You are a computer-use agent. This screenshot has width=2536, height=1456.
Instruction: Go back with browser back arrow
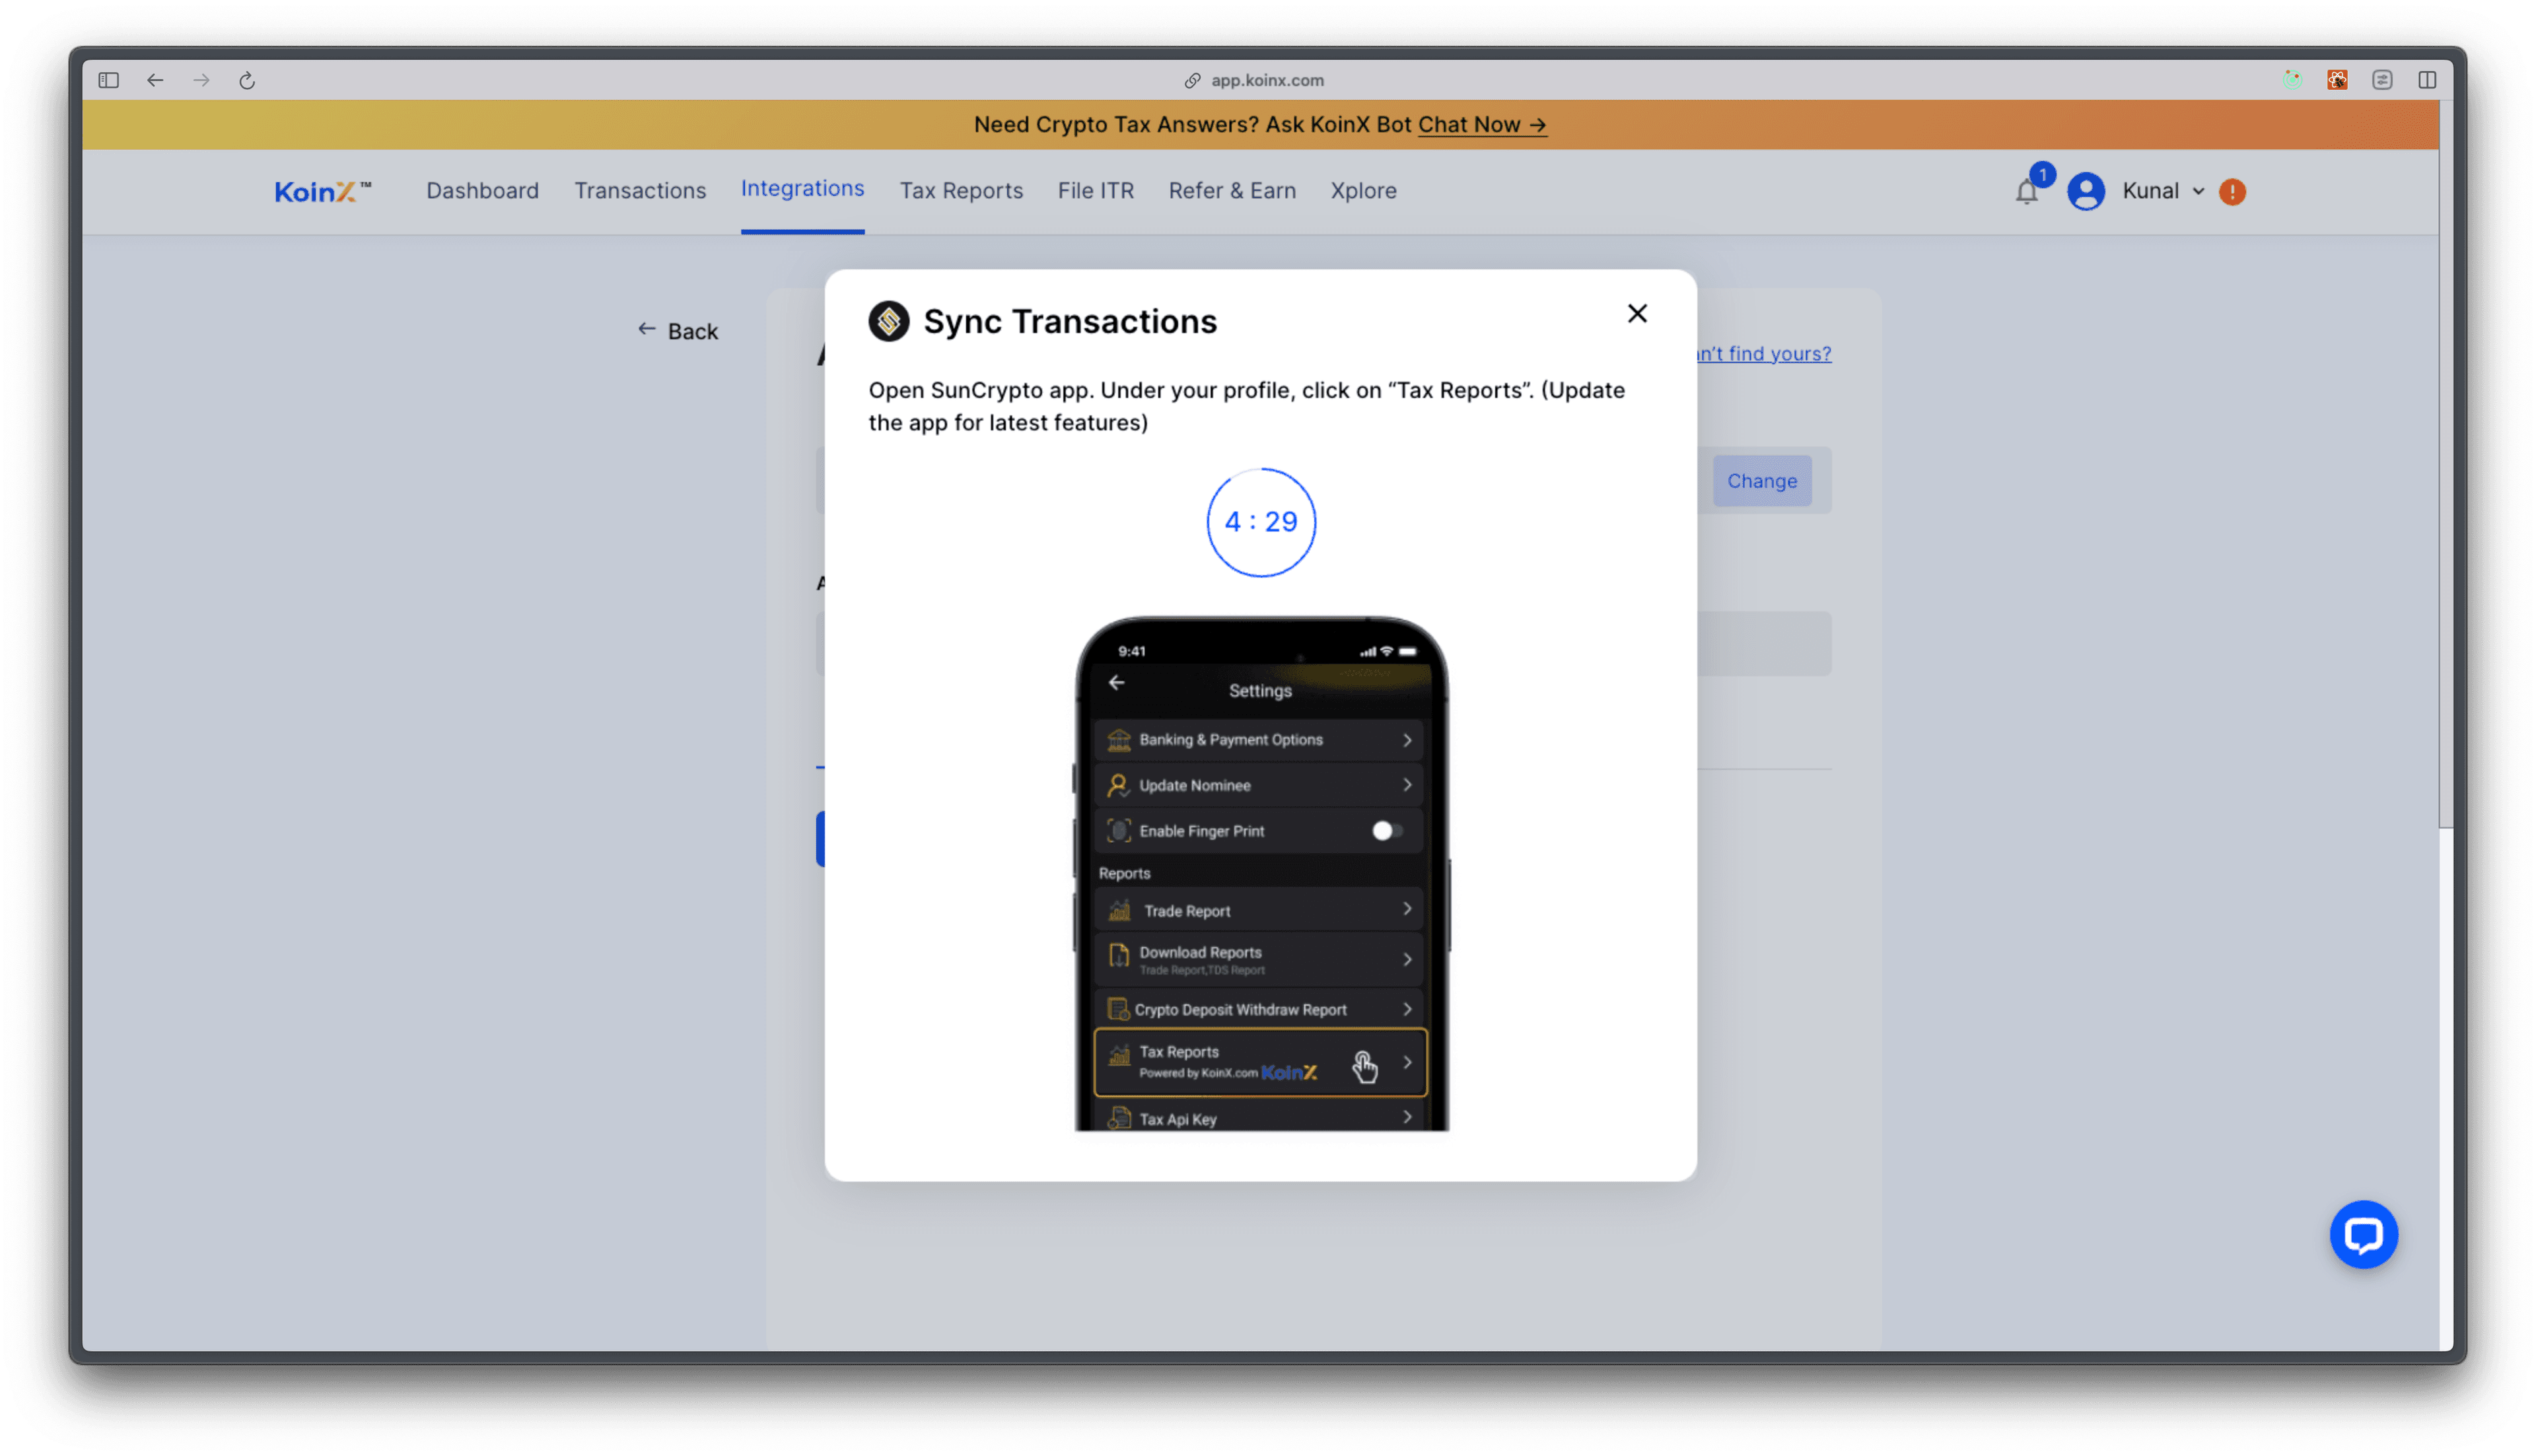155,80
